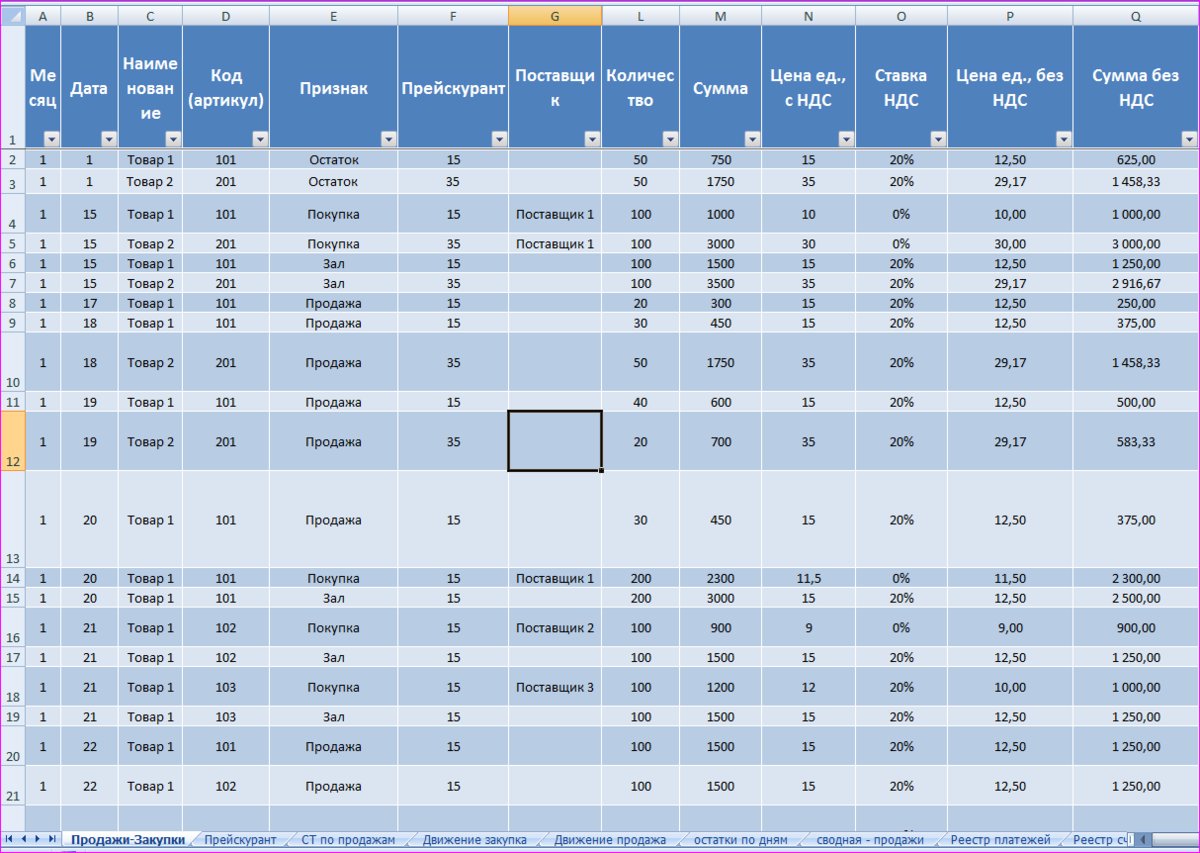This screenshot has width=1200, height=853.
Task: Select Продажа cell in row 8
Action: 333,303
